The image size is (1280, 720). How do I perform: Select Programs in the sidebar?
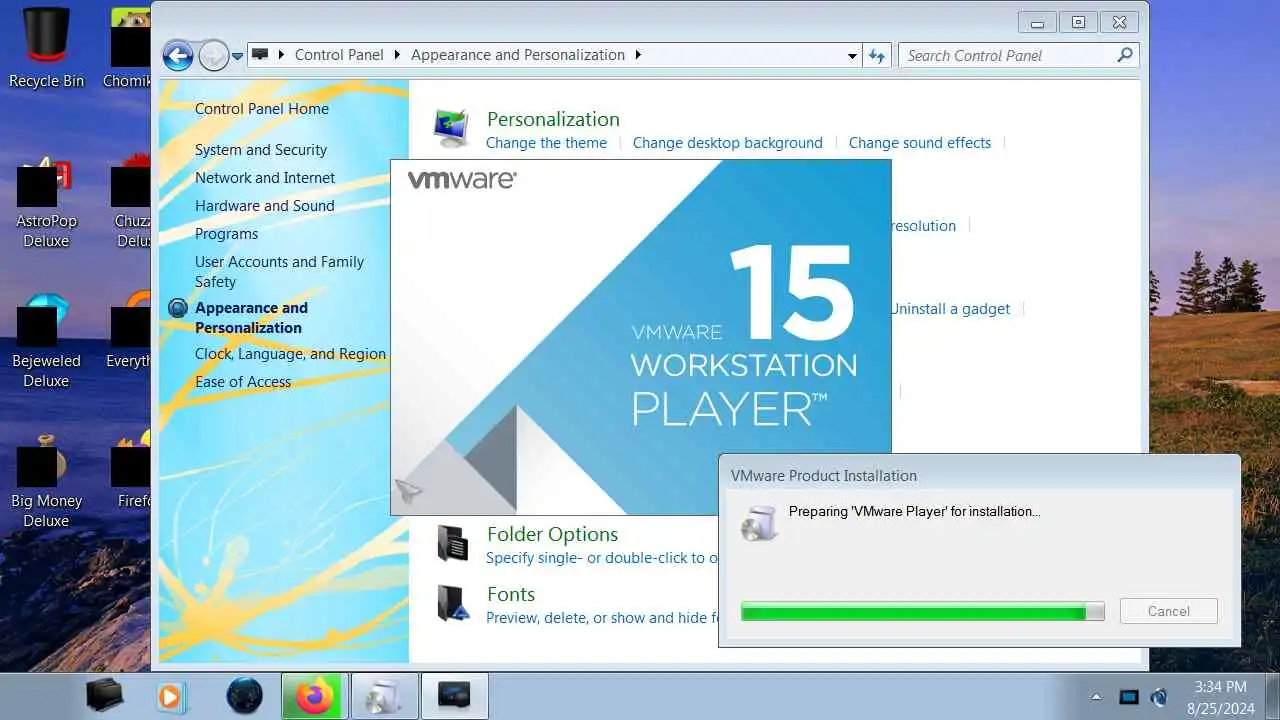tap(226, 234)
